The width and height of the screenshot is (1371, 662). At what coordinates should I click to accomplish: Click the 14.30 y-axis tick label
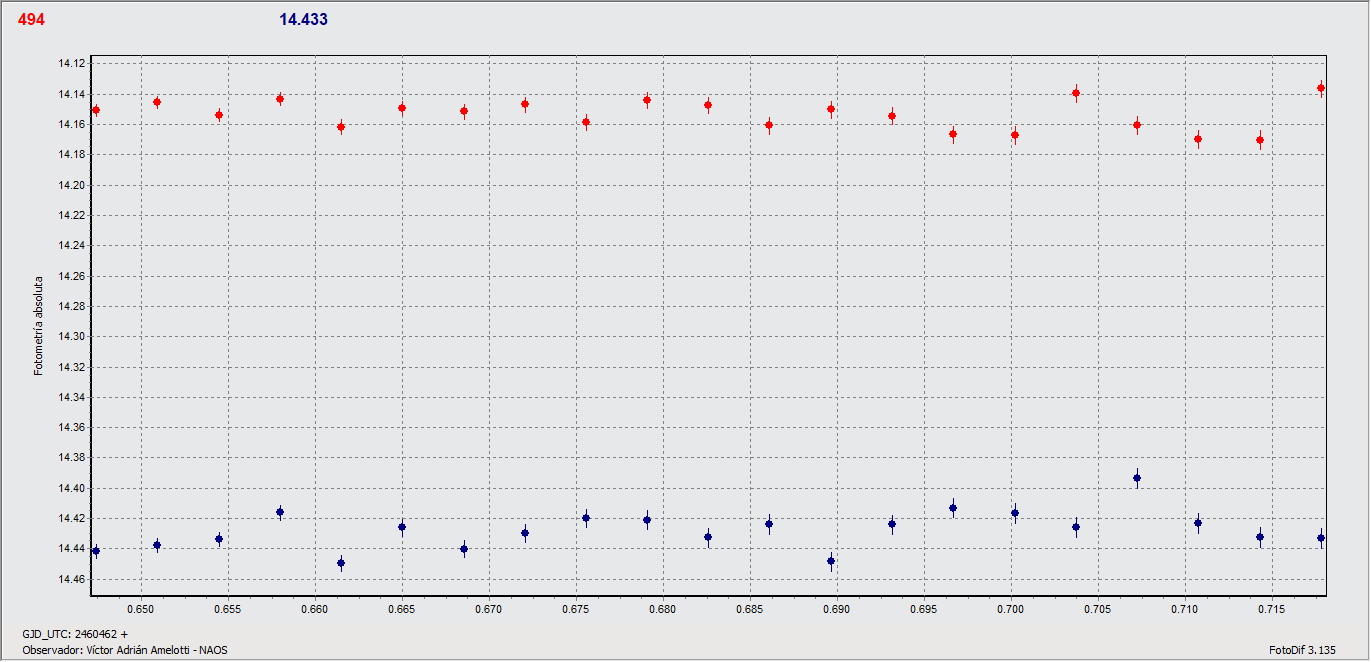pos(72,337)
